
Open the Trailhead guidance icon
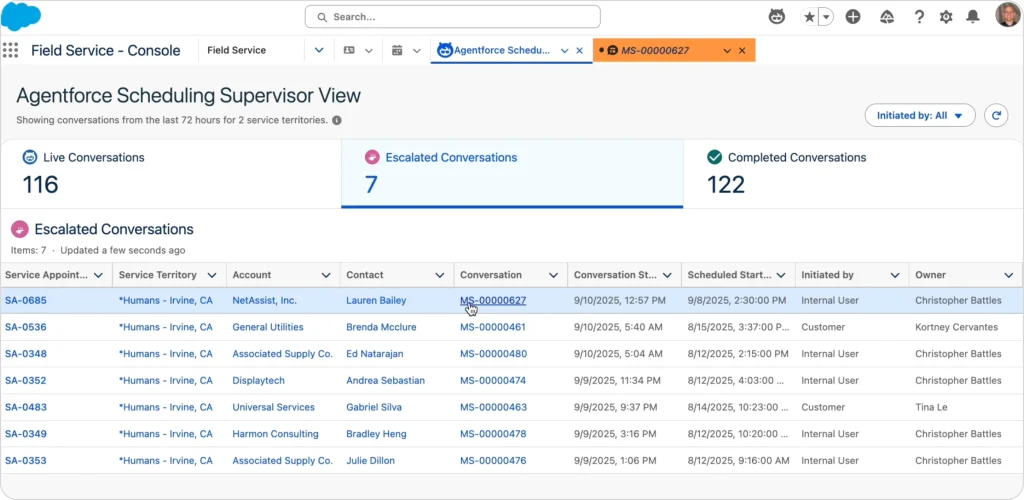tap(887, 17)
